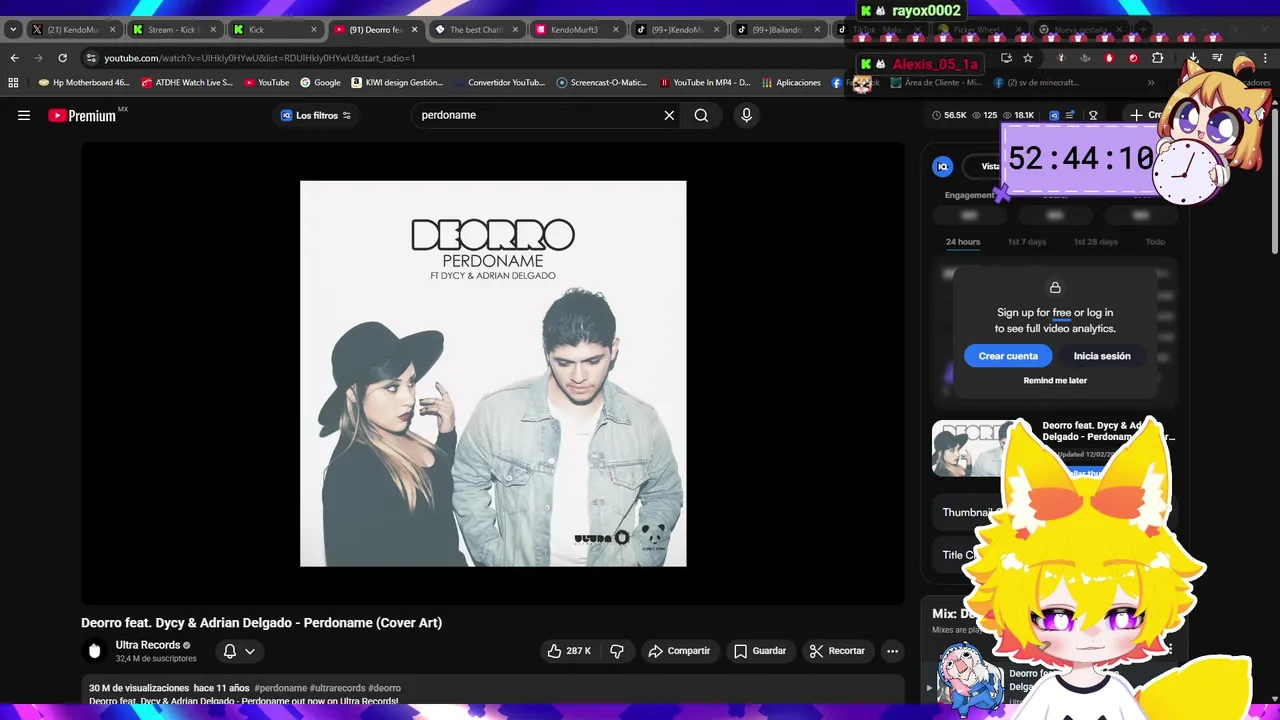Screen dimensions: 1280x720
Task: Switch to the '(99+)Bailando' TikTok tab
Action: pyautogui.click(x=780, y=30)
